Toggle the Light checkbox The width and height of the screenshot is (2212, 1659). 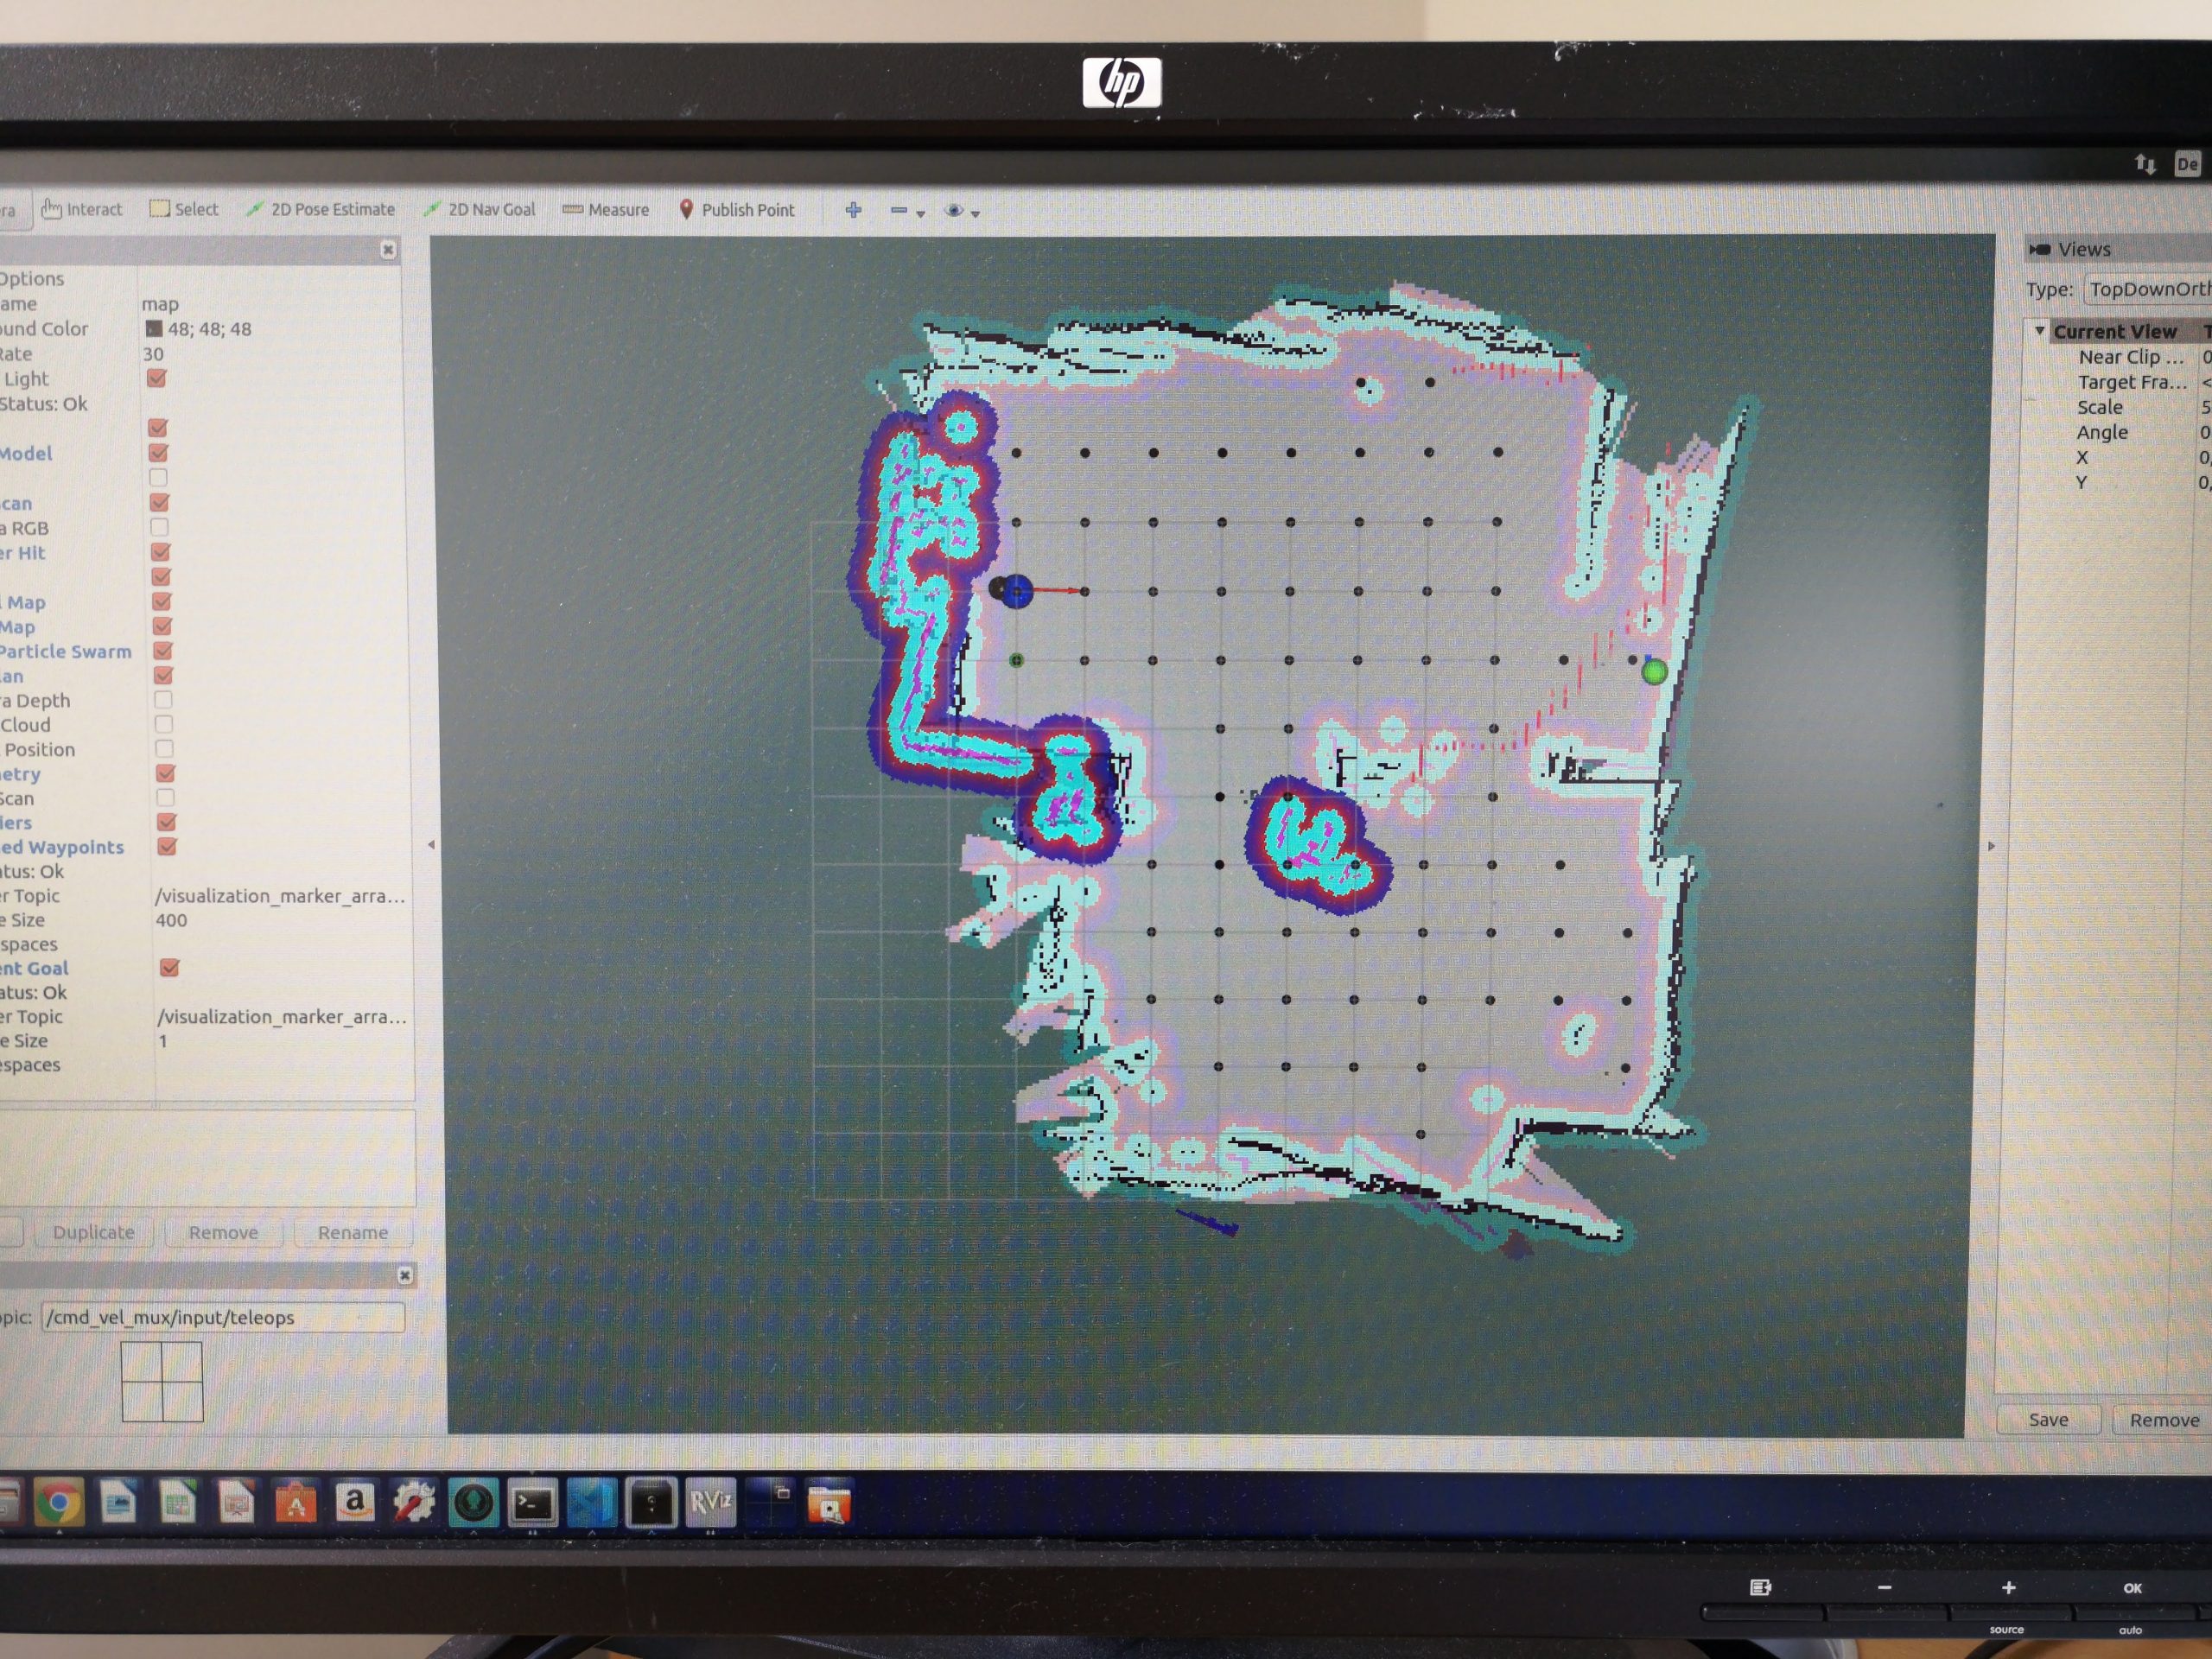tap(156, 378)
